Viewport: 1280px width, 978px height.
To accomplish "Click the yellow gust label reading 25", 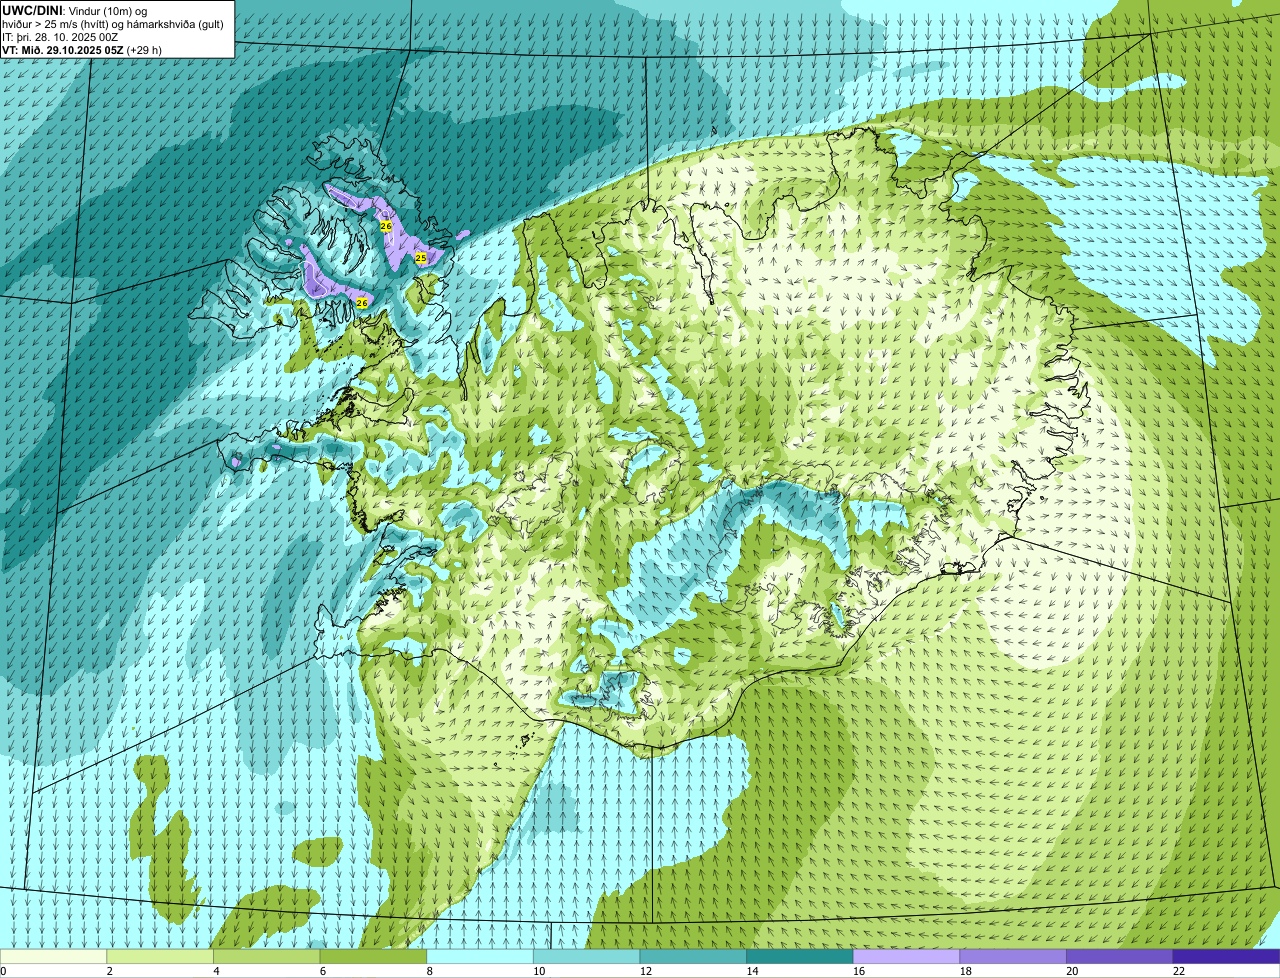I will coord(421,258).
